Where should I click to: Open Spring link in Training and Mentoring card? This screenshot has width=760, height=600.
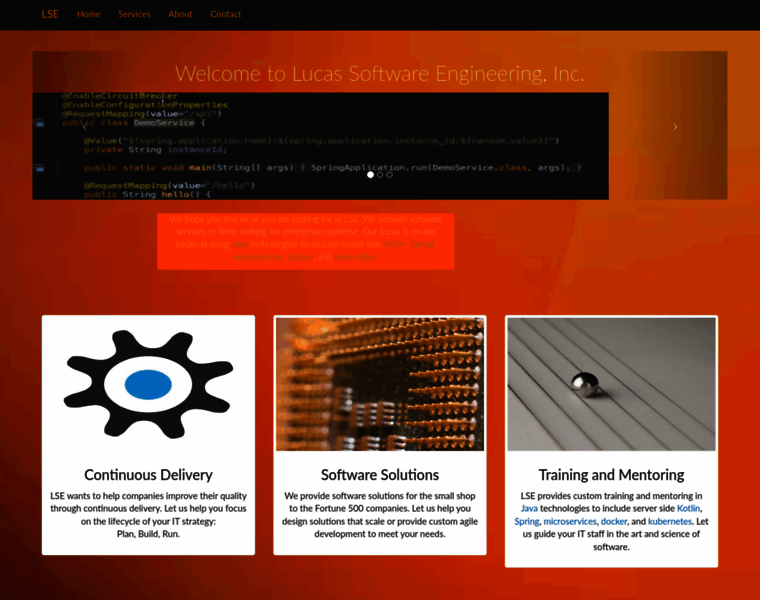click(x=526, y=521)
